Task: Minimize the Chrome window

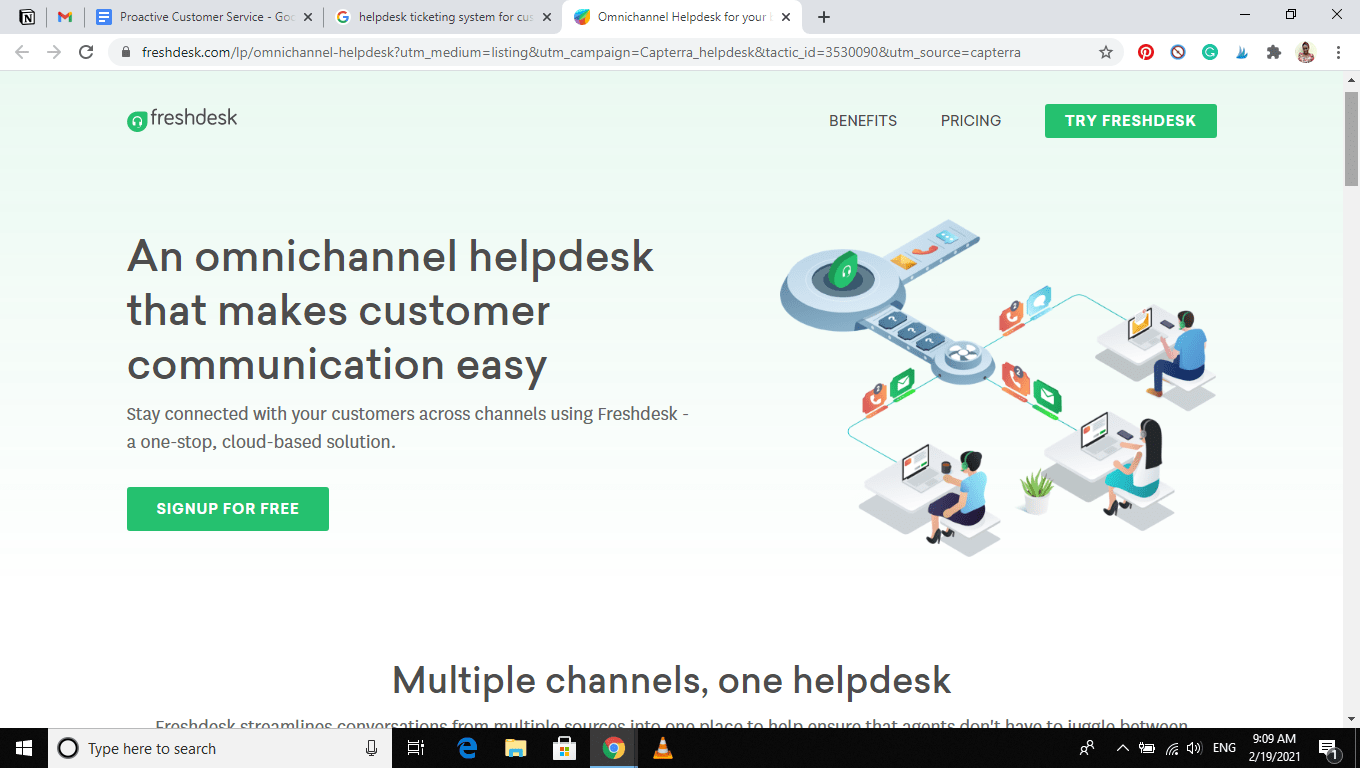Action: (x=1245, y=15)
